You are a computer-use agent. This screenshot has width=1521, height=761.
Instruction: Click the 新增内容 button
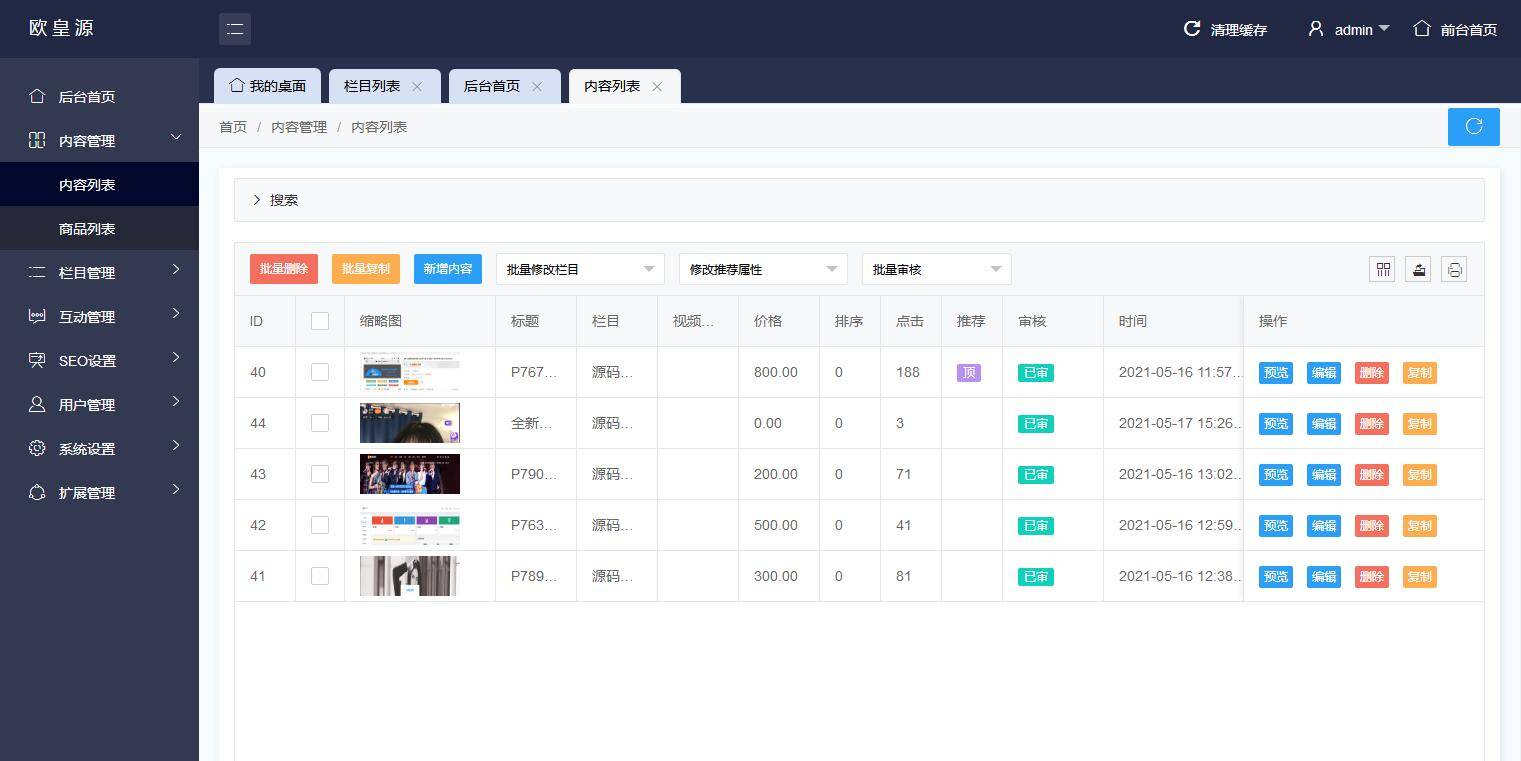[x=447, y=269]
